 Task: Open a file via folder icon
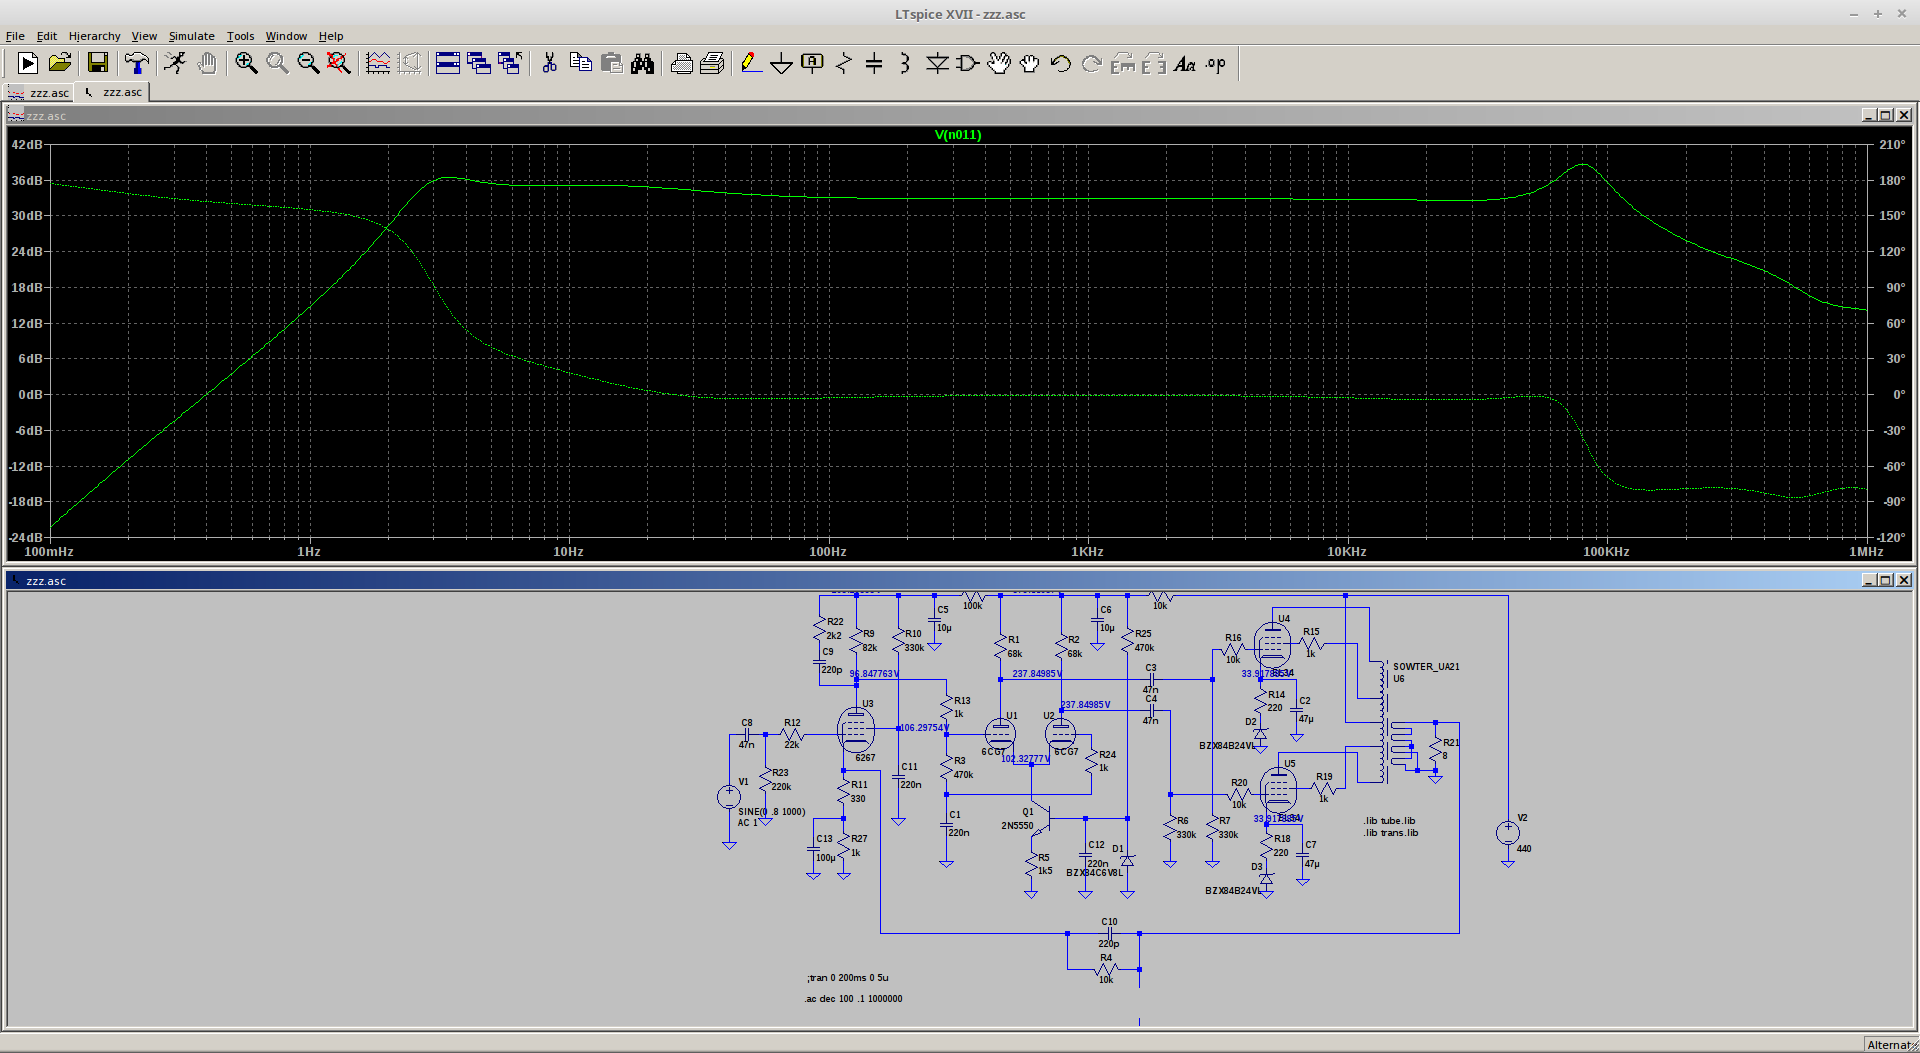tap(60, 63)
